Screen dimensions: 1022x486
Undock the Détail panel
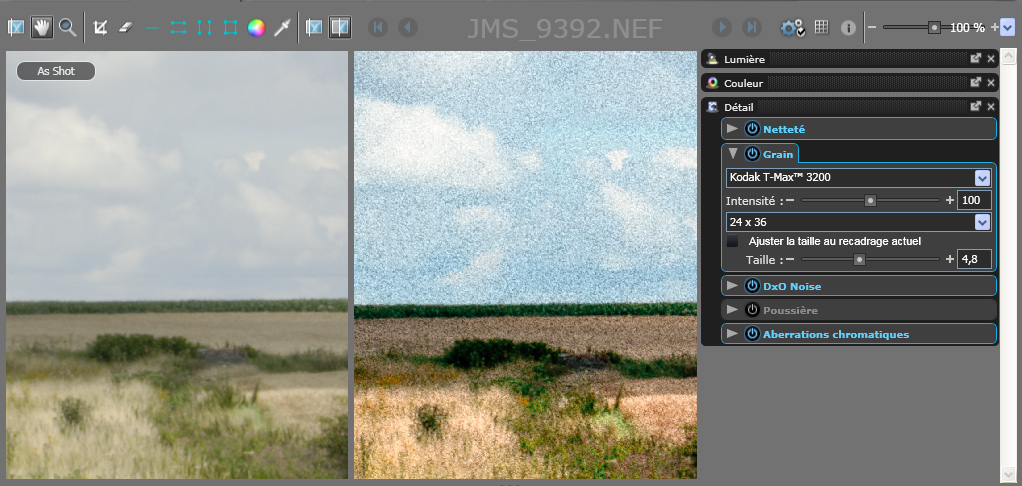click(x=976, y=106)
